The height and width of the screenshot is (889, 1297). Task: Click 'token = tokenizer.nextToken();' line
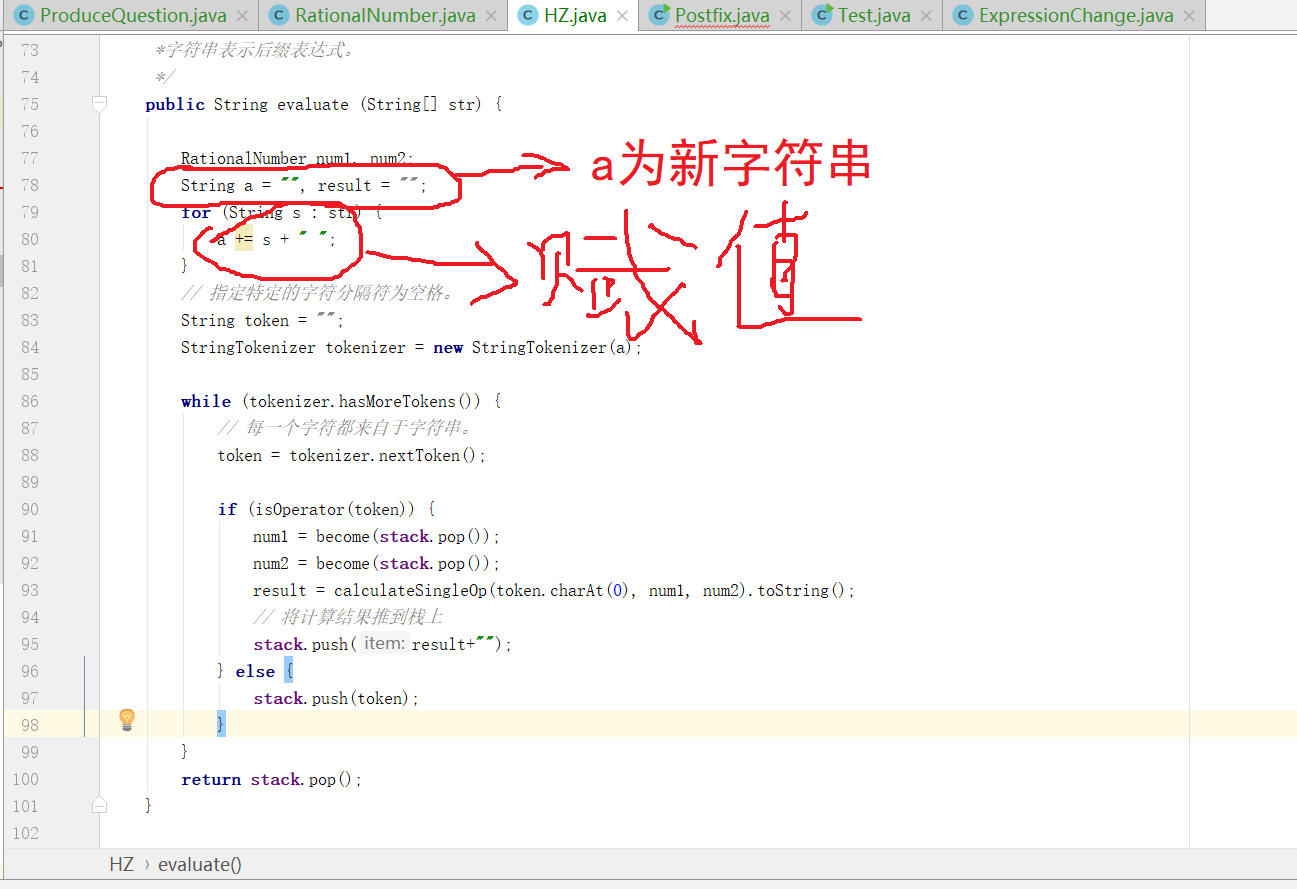click(352, 455)
